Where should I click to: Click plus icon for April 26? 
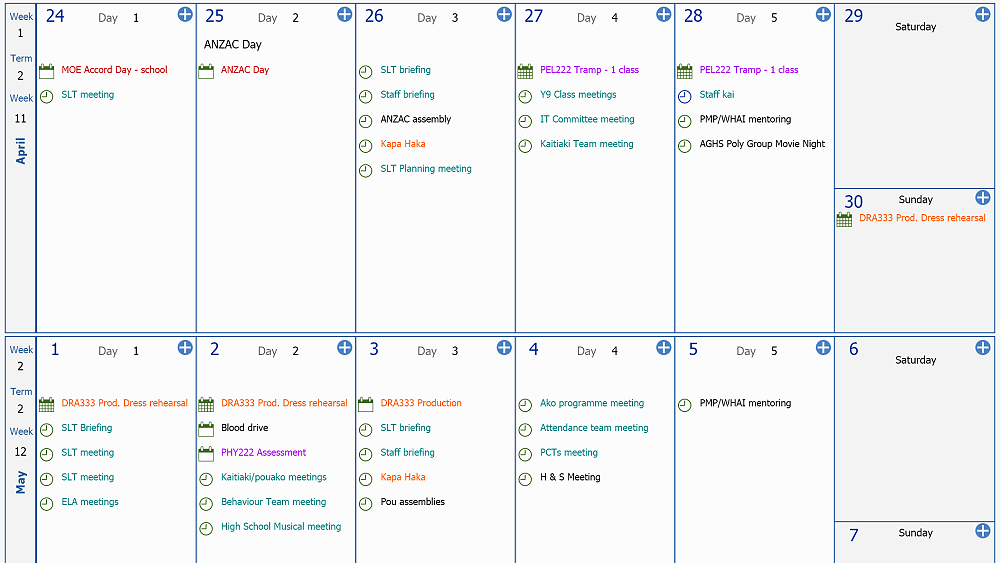[x=504, y=14]
